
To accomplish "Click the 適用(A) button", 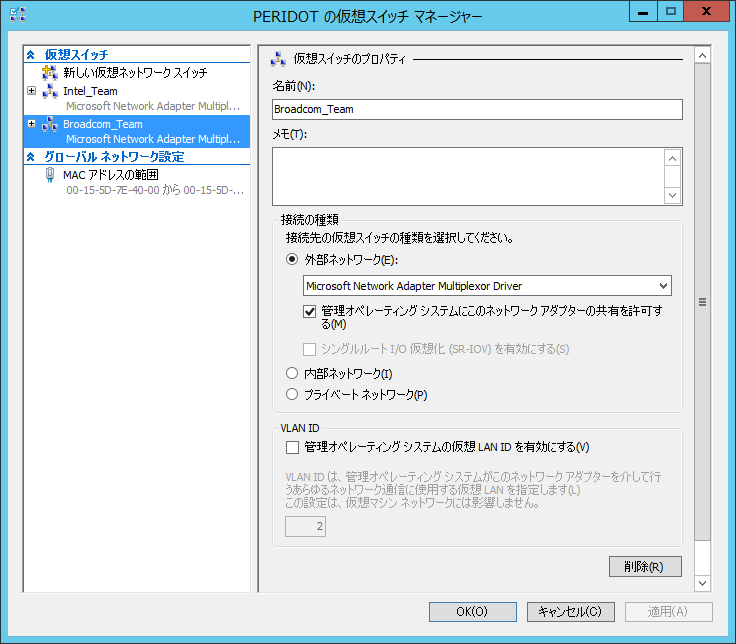I will [668, 612].
